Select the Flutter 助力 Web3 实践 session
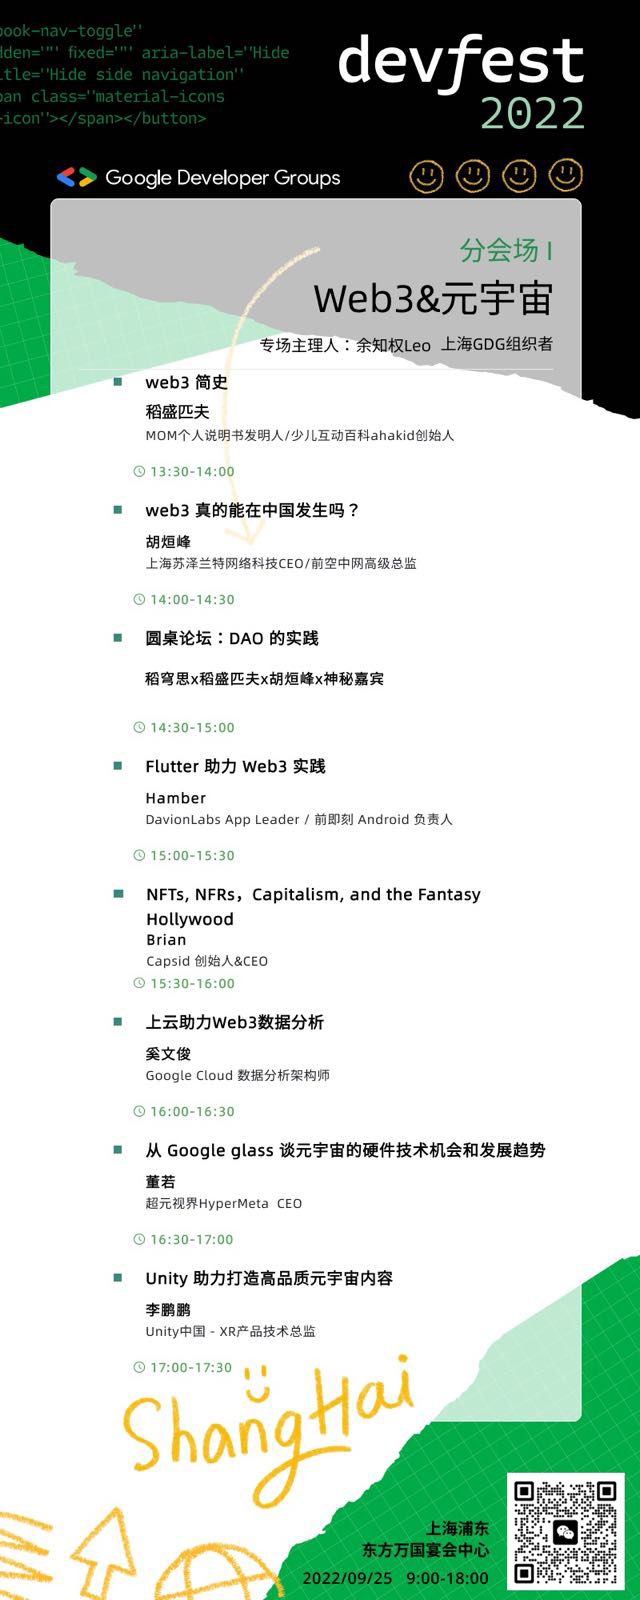 click(235, 766)
